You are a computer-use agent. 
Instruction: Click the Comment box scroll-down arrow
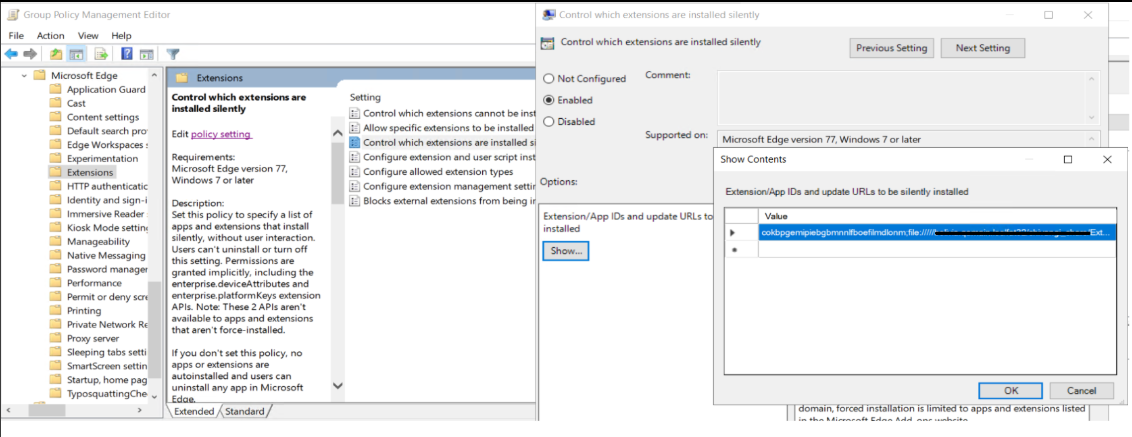coord(1092,116)
